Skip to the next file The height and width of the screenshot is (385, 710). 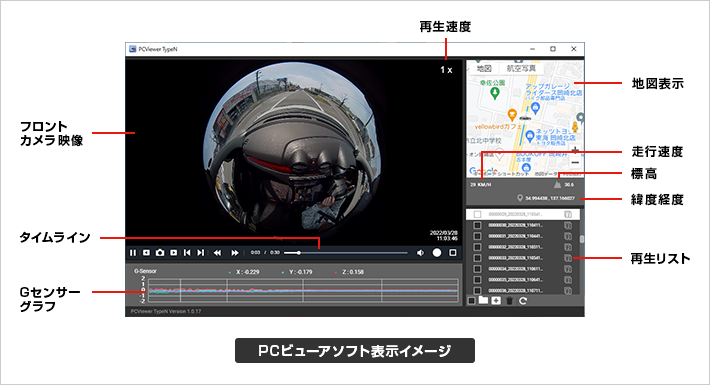click(201, 253)
